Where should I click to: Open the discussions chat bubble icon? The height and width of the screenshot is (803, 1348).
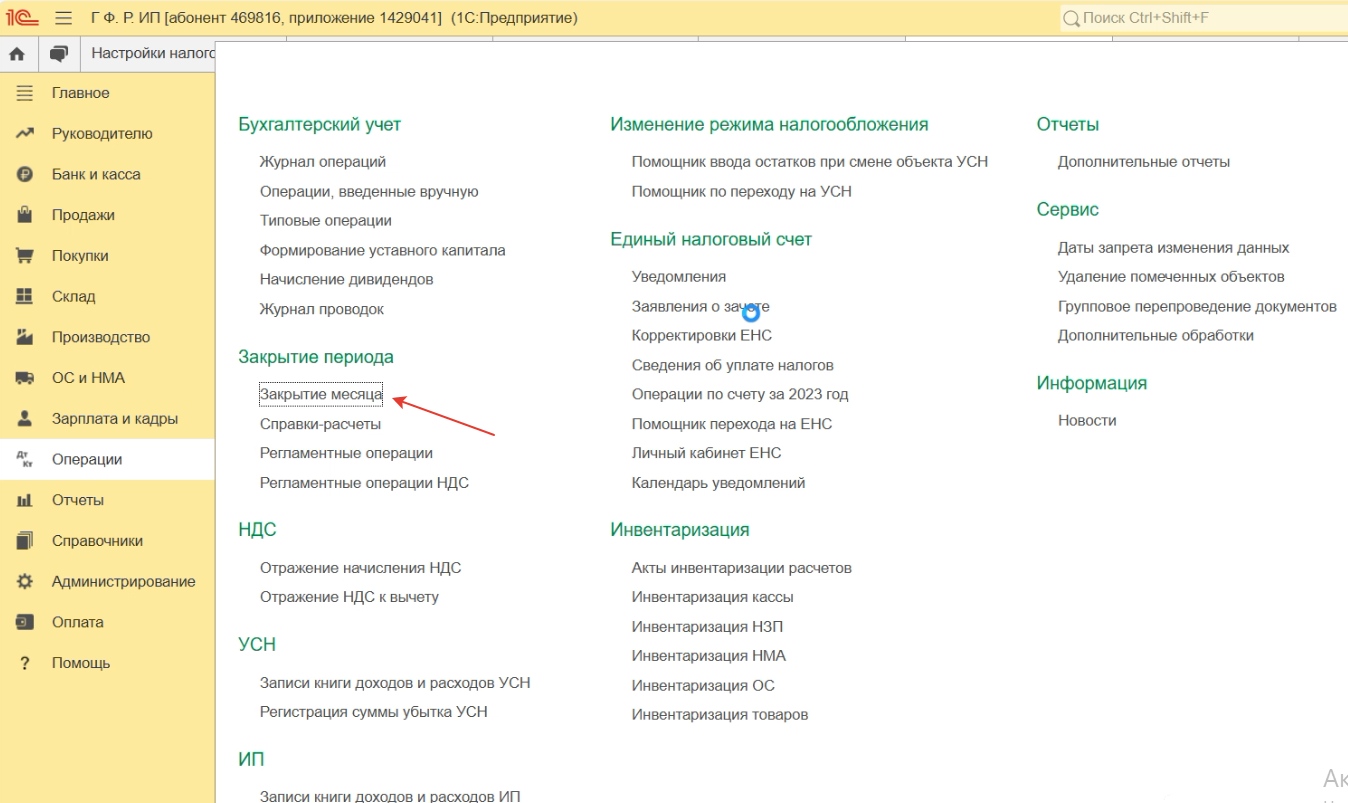click(x=59, y=54)
